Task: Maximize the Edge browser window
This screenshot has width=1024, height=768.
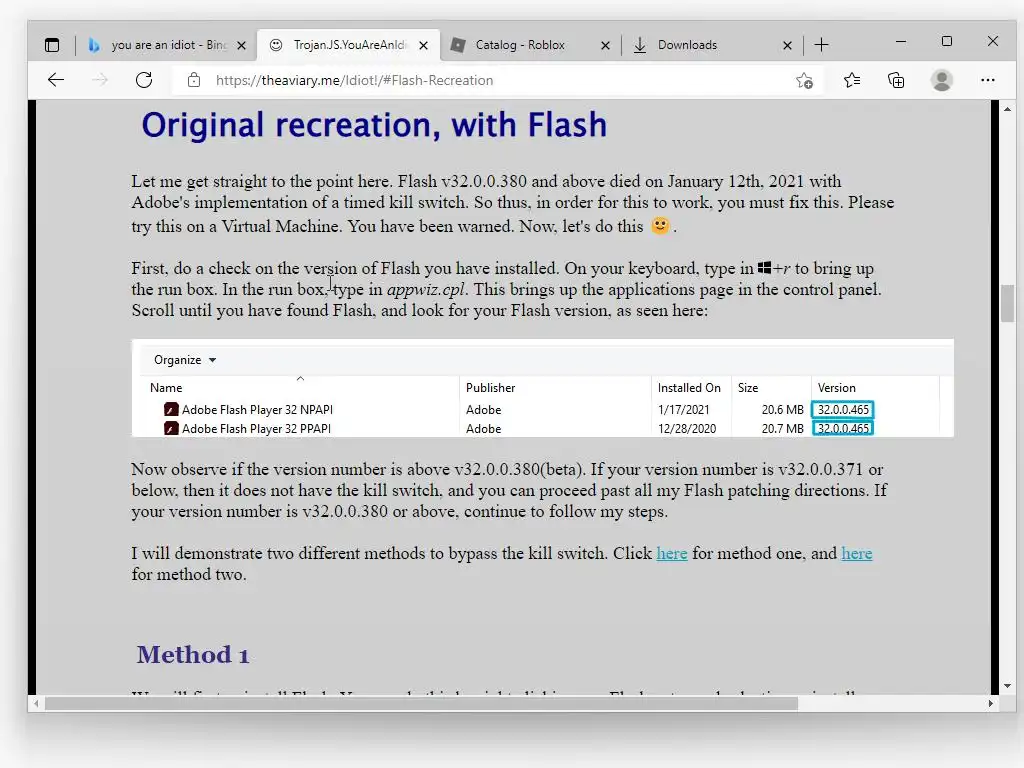Action: click(947, 41)
